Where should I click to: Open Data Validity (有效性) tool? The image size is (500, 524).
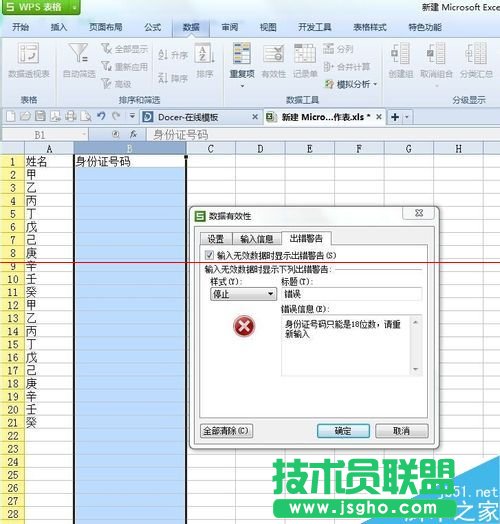[x=274, y=60]
